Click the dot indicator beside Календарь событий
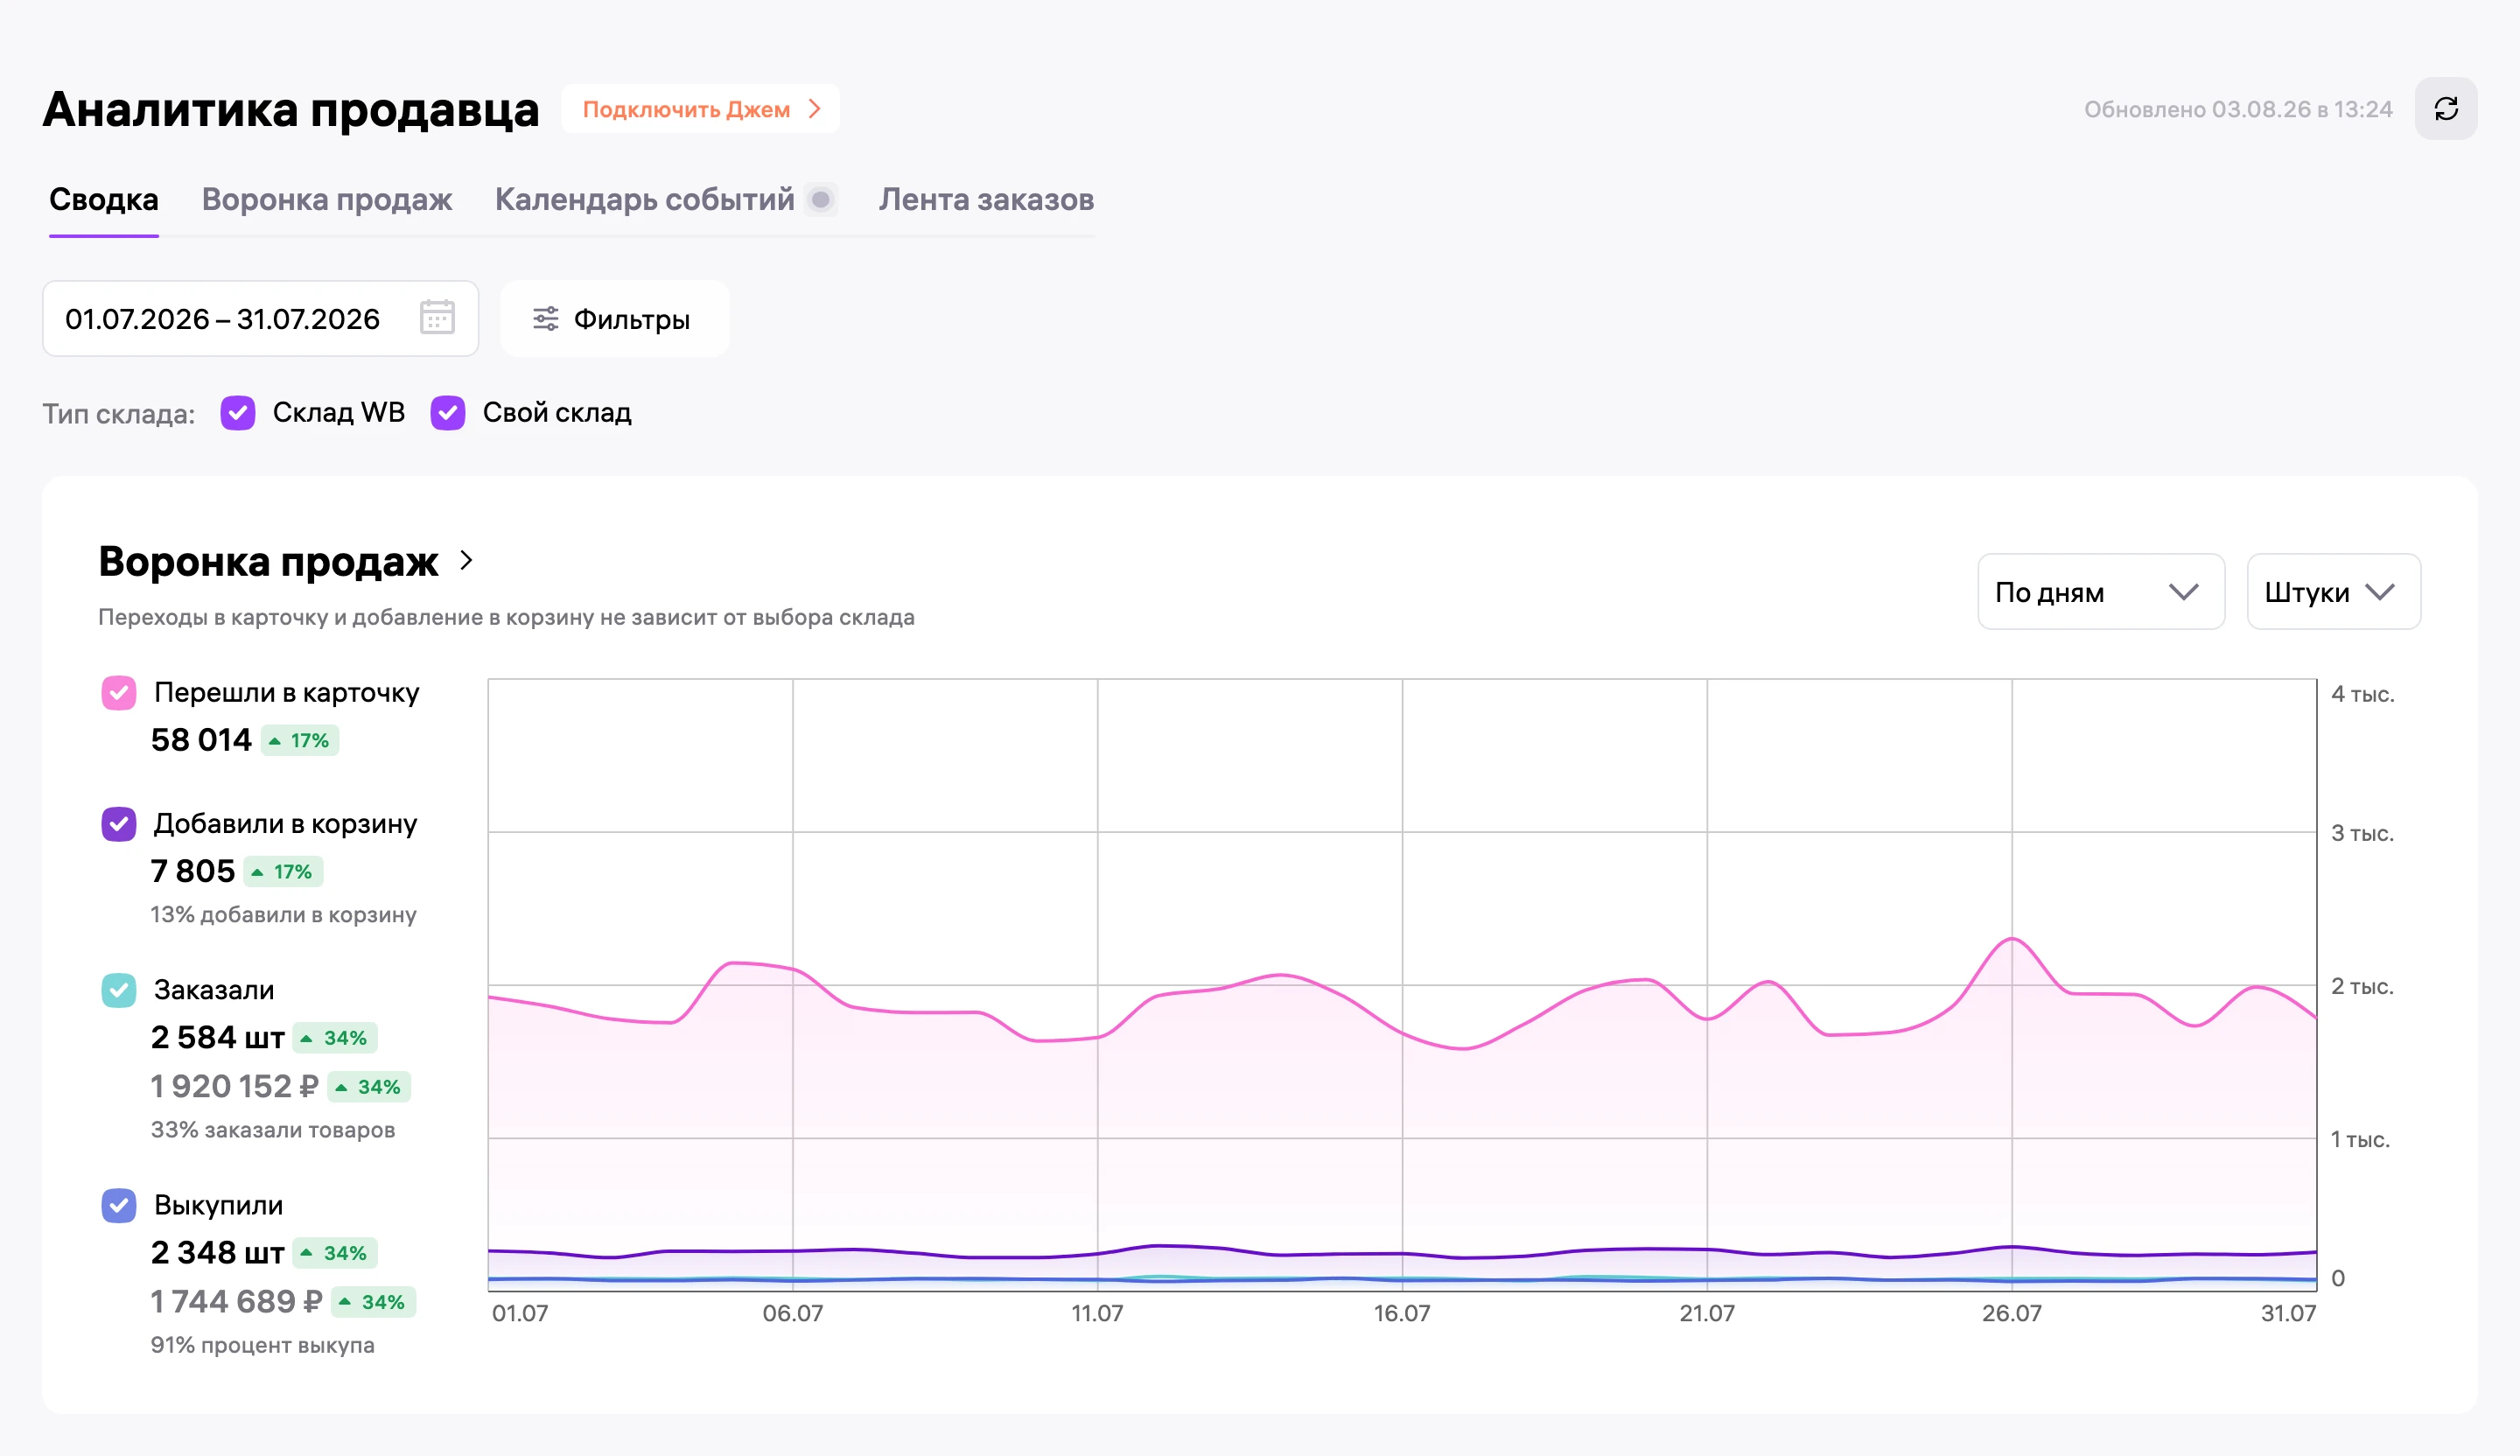Screen dimensions: 2520x1456 [x=821, y=200]
